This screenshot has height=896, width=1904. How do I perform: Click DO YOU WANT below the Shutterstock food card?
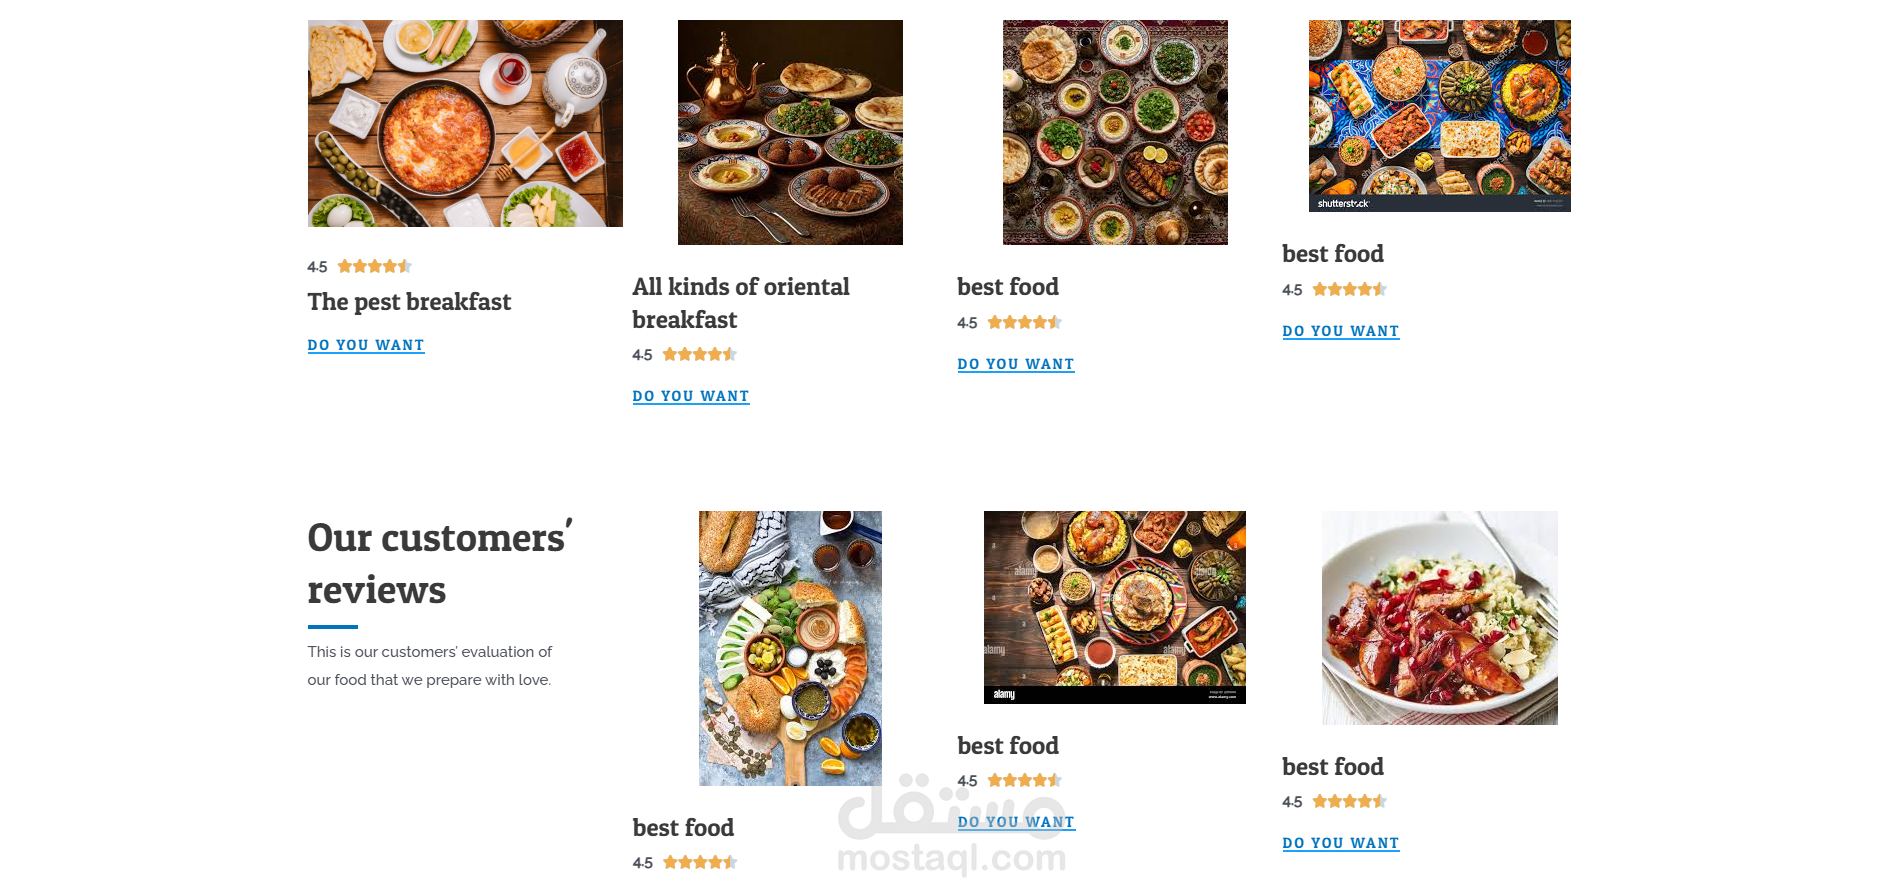[x=1341, y=332]
